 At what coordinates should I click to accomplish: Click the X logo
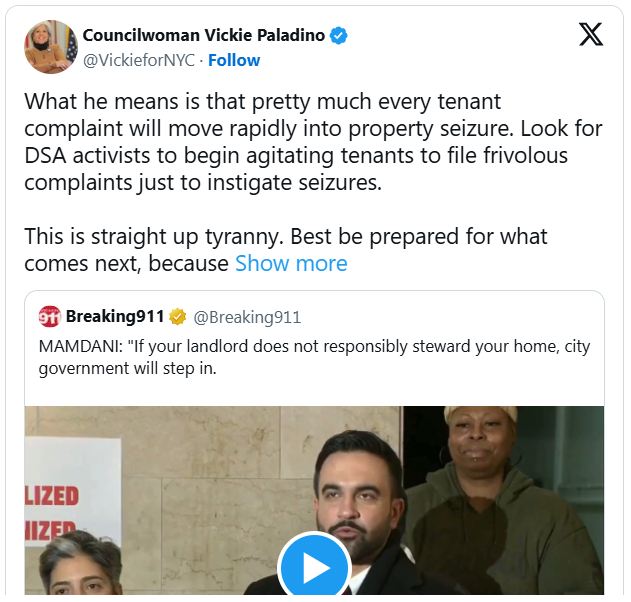click(x=591, y=35)
